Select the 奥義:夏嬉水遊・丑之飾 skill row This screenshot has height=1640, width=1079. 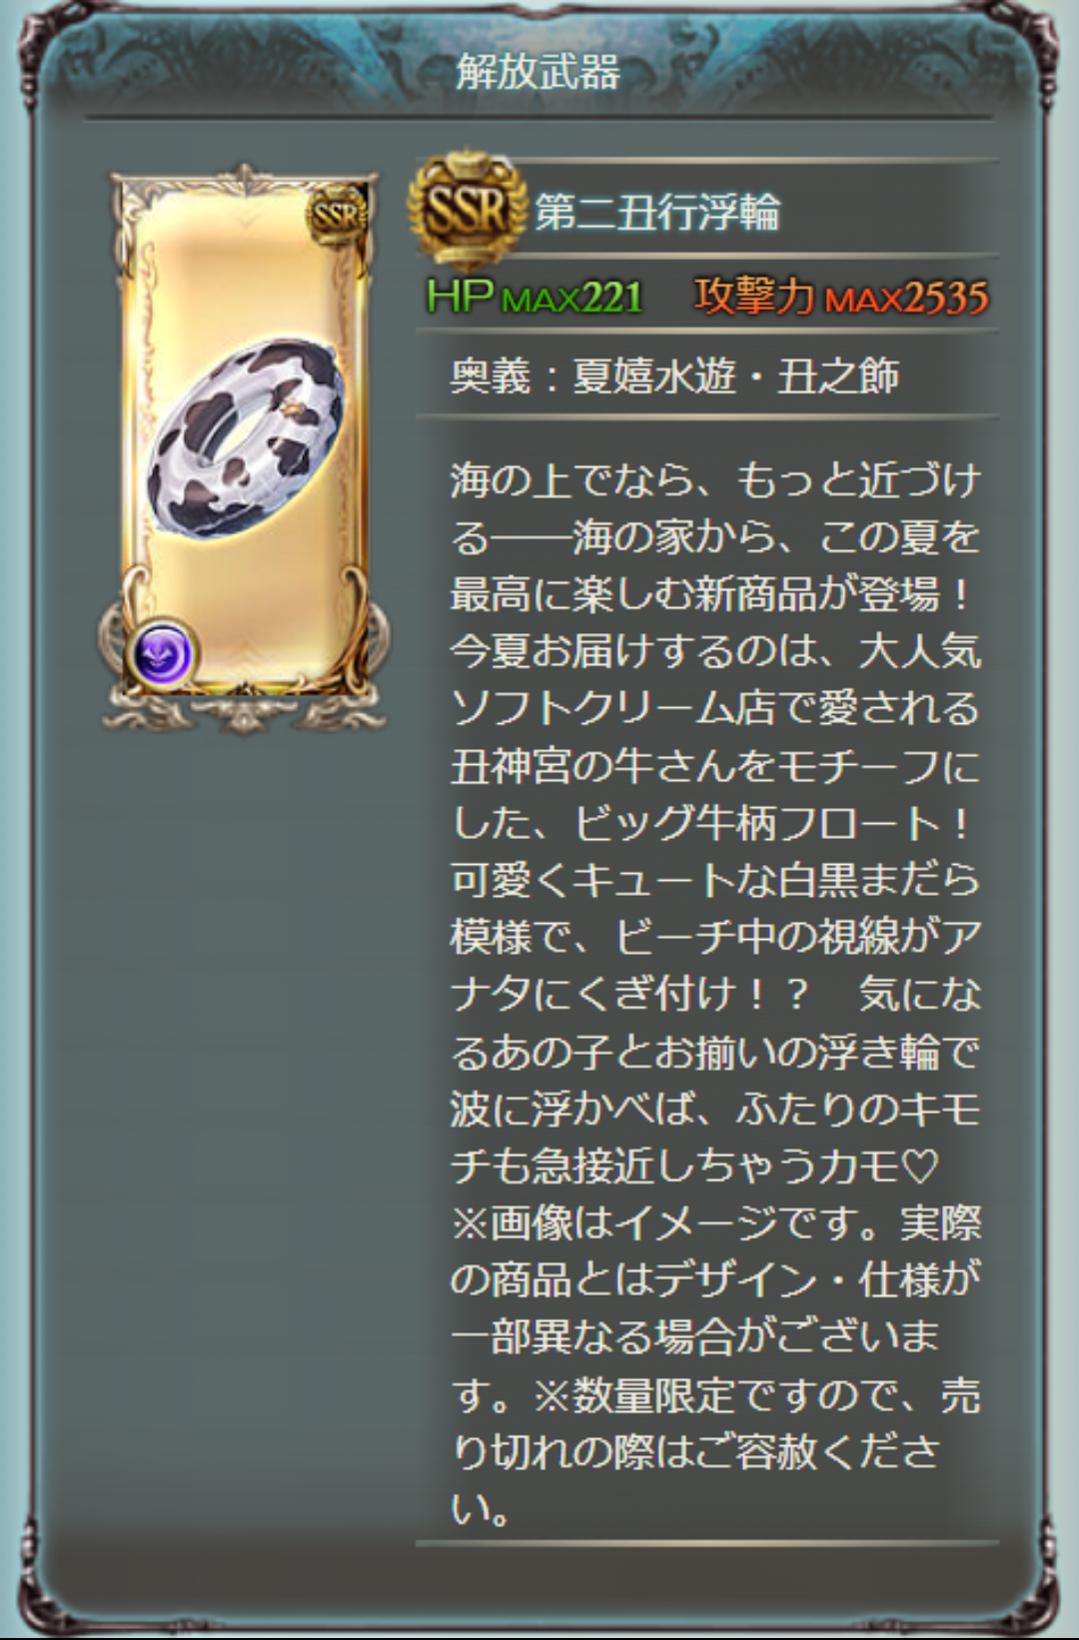(x=706, y=375)
